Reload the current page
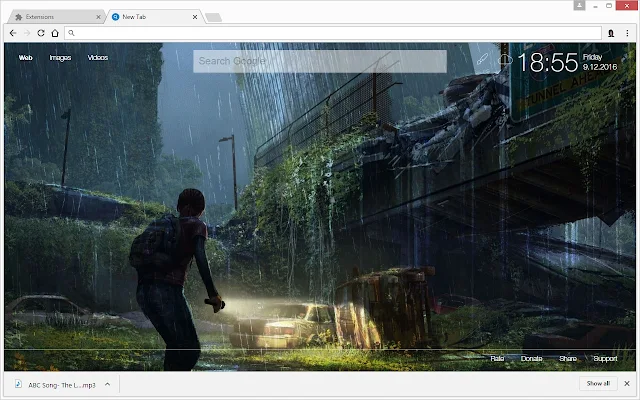This screenshot has width=640, height=400. coord(41,33)
